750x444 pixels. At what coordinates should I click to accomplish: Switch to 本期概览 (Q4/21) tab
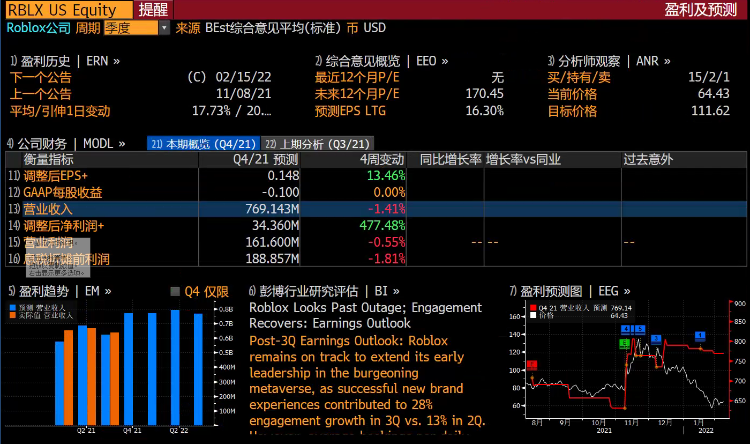203,144
